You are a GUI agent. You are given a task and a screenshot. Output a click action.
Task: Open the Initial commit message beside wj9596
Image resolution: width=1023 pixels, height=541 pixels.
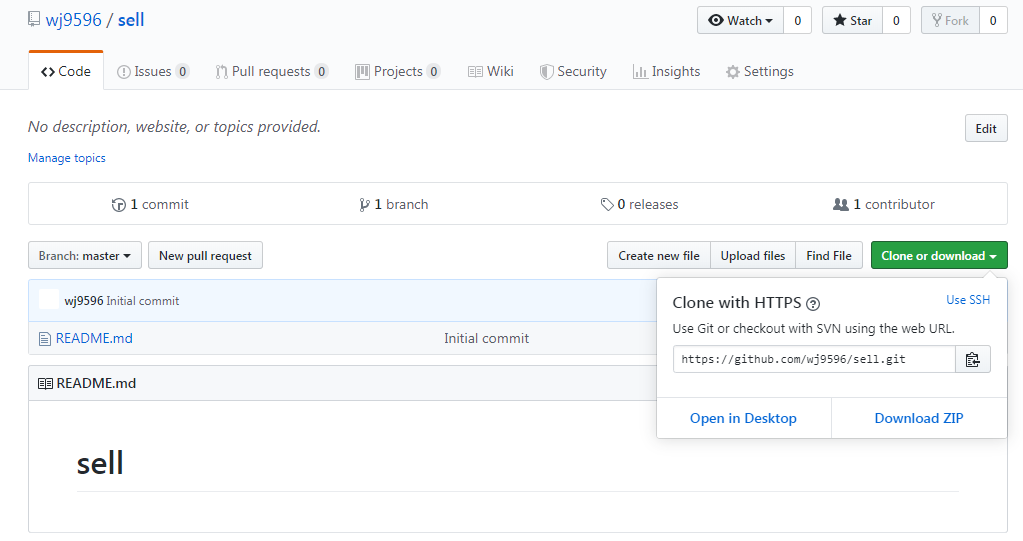click(x=143, y=301)
